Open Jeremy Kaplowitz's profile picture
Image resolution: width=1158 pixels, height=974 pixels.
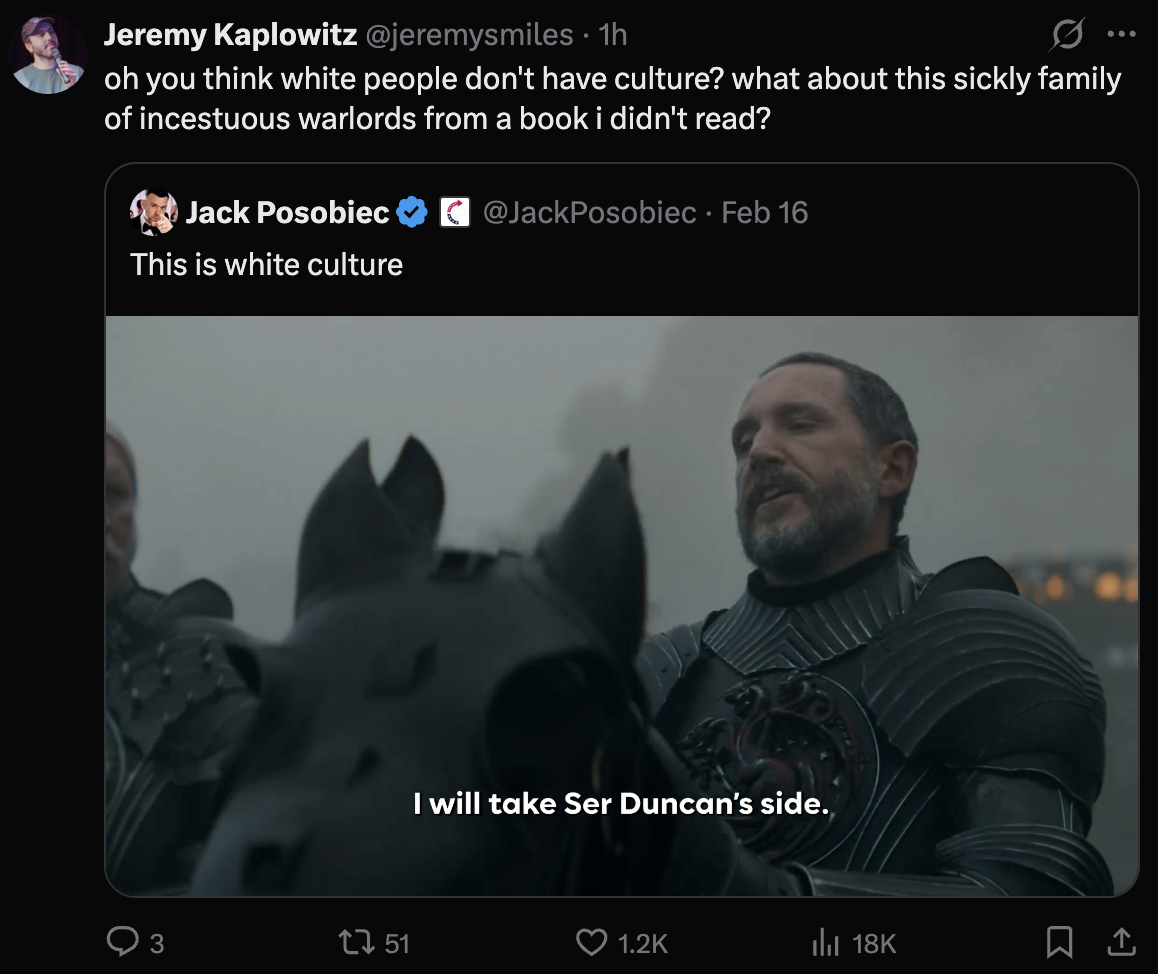[x=47, y=54]
